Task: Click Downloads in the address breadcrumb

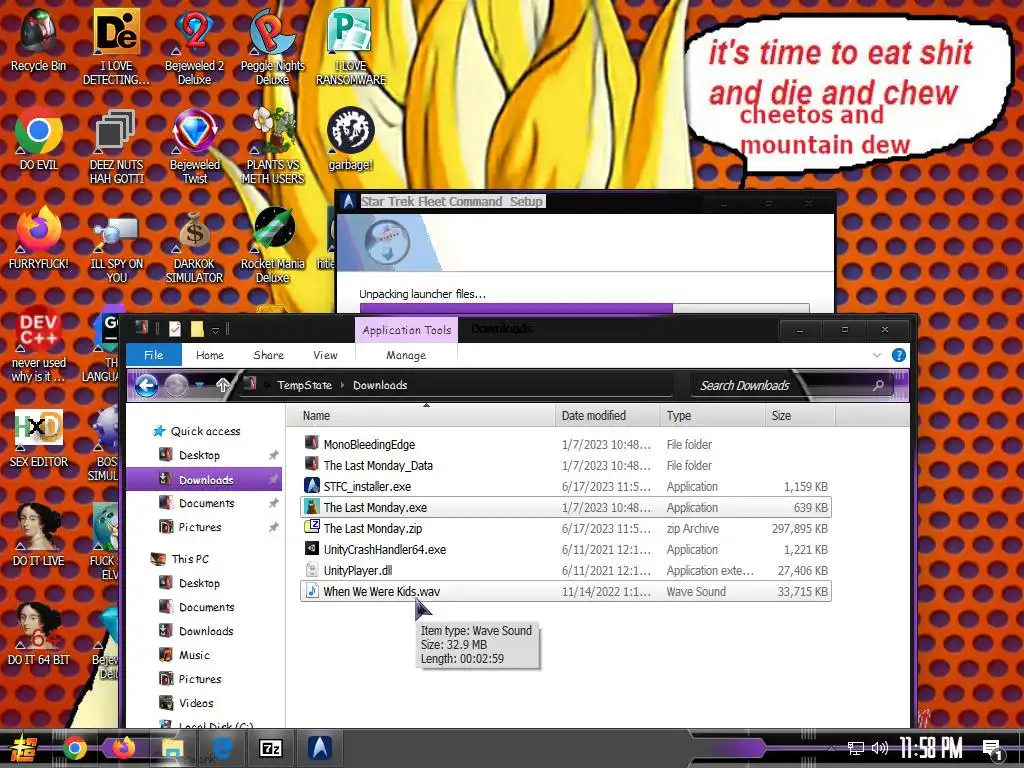Action: pyautogui.click(x=380, y=385)
